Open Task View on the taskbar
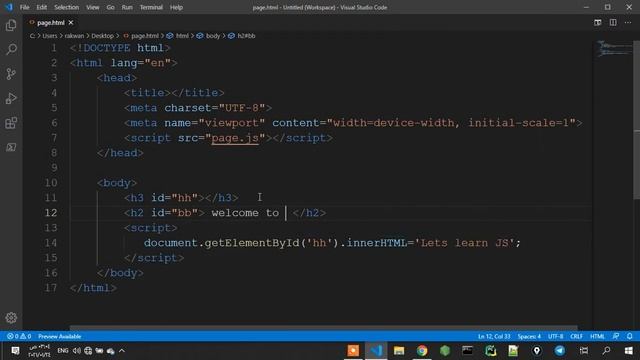The image size is (640, 360). (x=584, y=351)
